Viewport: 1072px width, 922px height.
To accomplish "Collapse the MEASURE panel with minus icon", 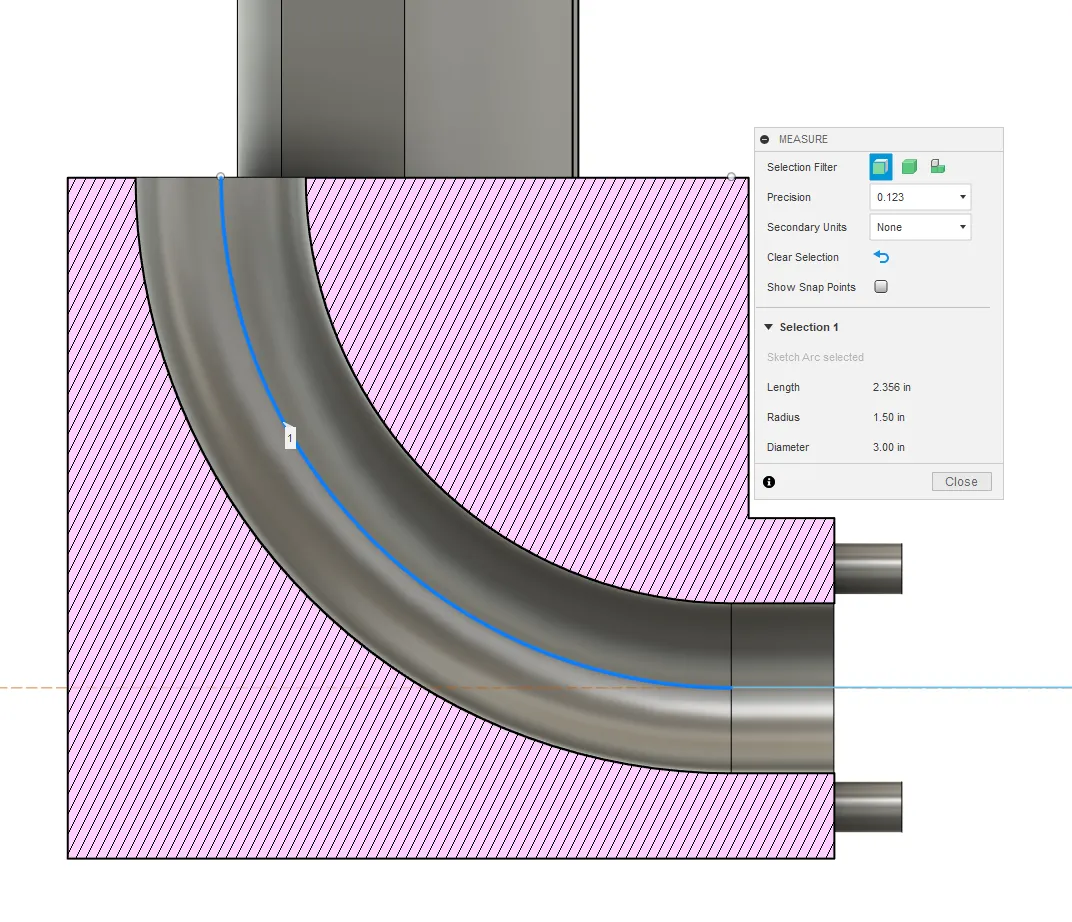I will pyautogui.click(x=764, y=139).
